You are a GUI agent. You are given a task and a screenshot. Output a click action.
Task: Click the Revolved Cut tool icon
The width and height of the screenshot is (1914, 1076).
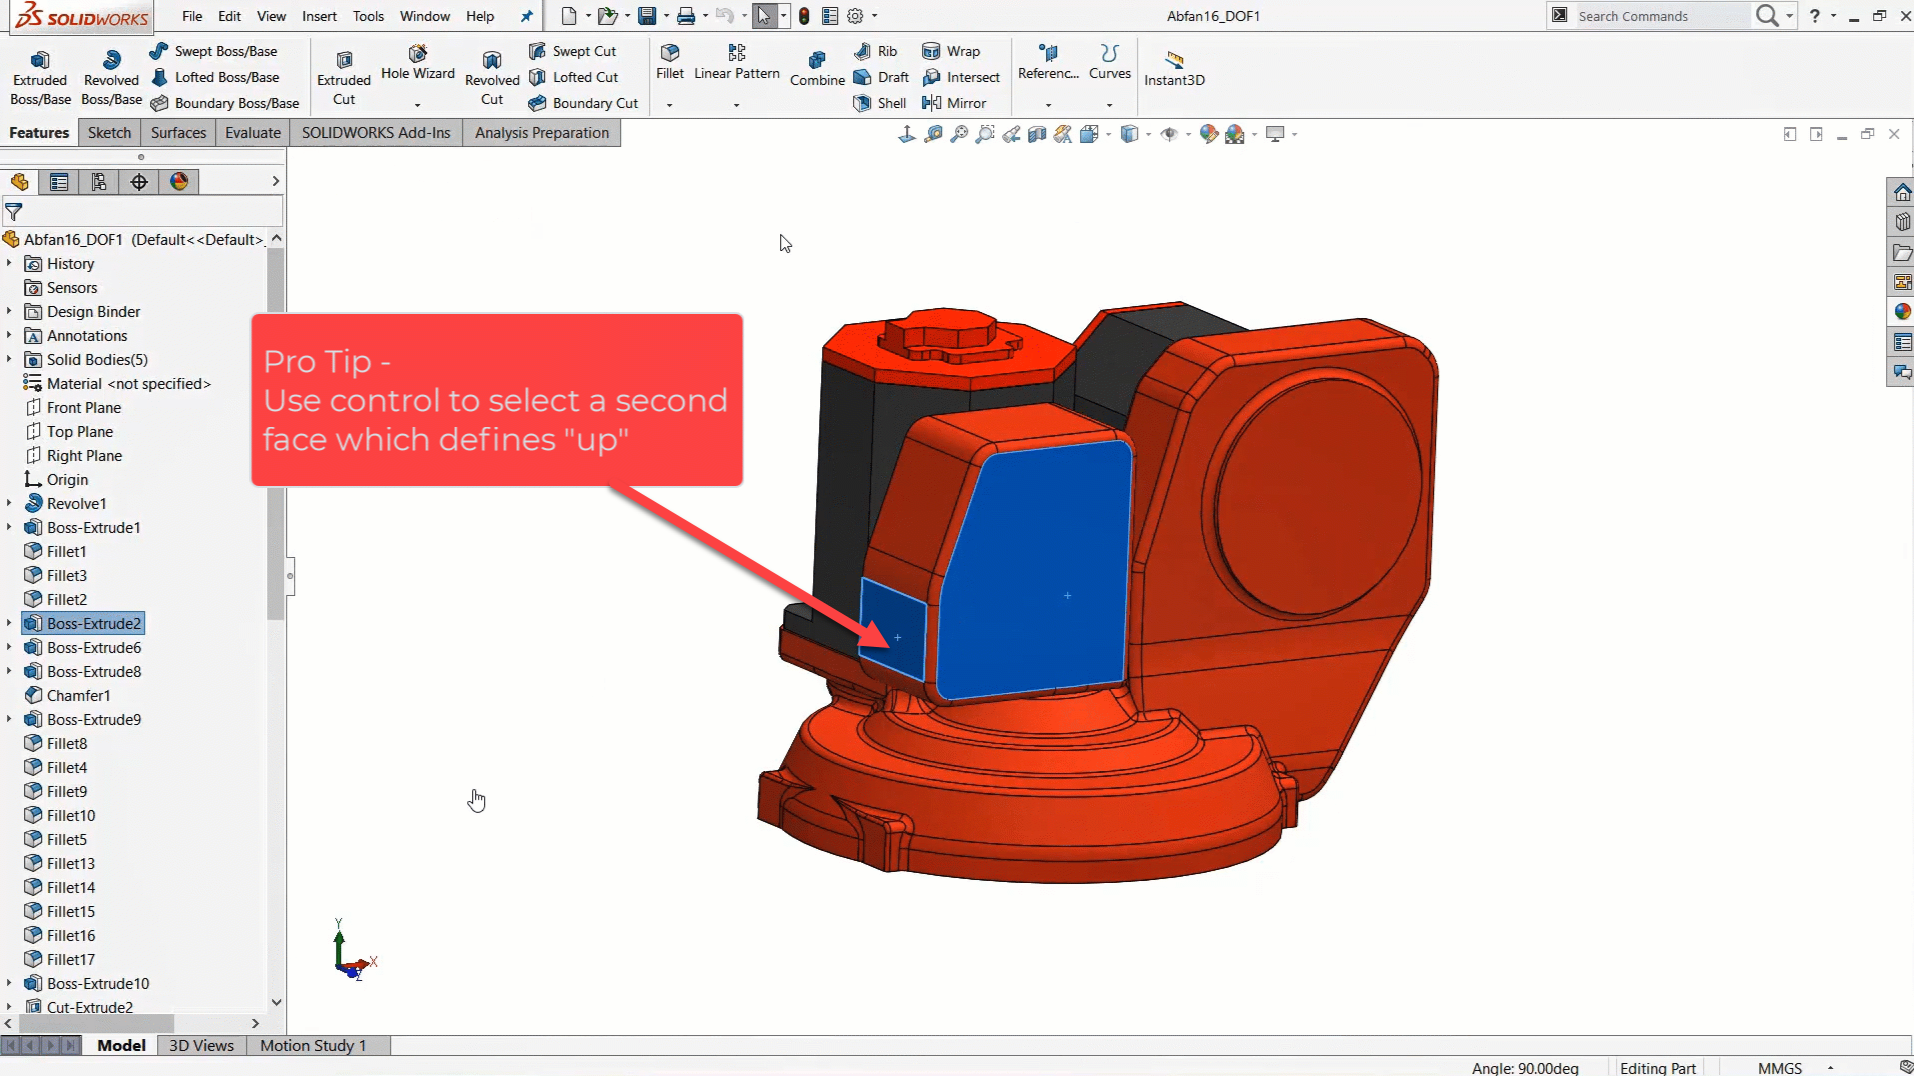point(491,62)
